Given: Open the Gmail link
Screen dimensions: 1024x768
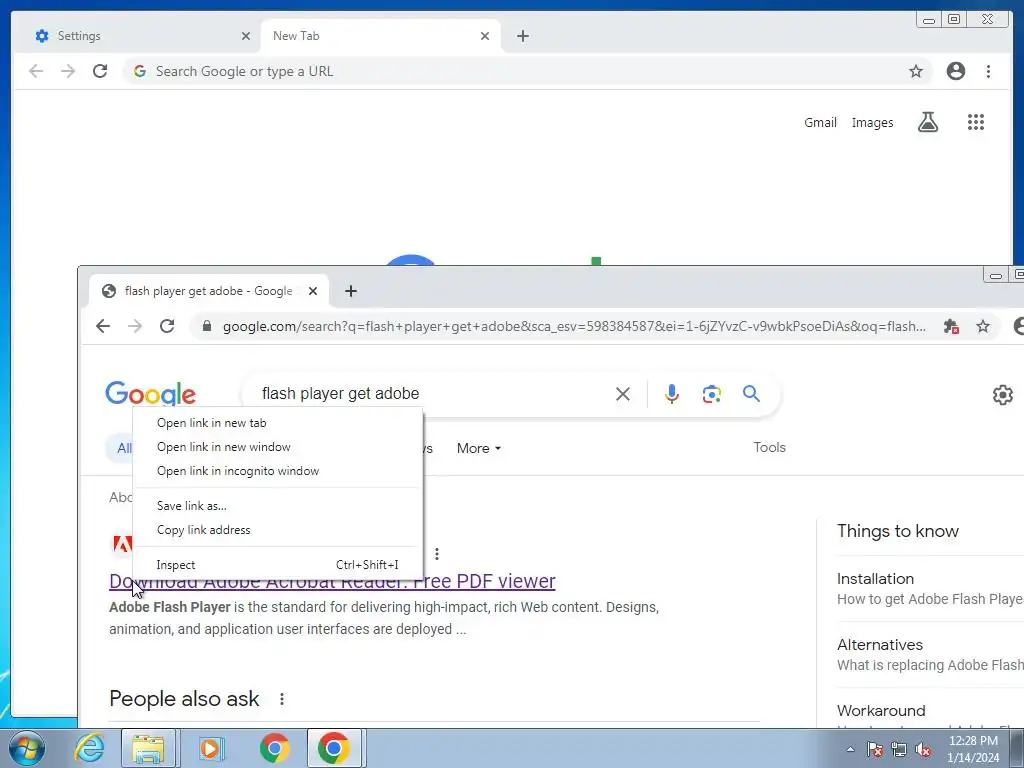Looking at the screenshot, I should point(820,122).
